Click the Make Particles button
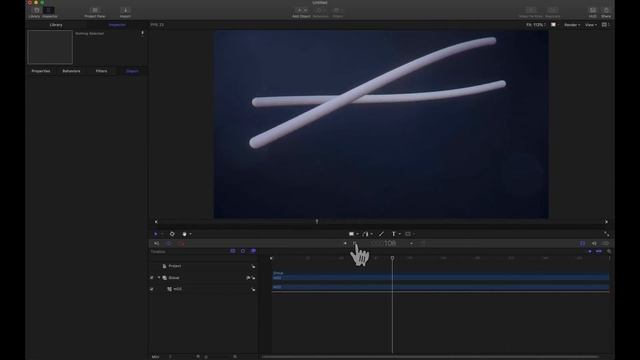 (531, 12)
